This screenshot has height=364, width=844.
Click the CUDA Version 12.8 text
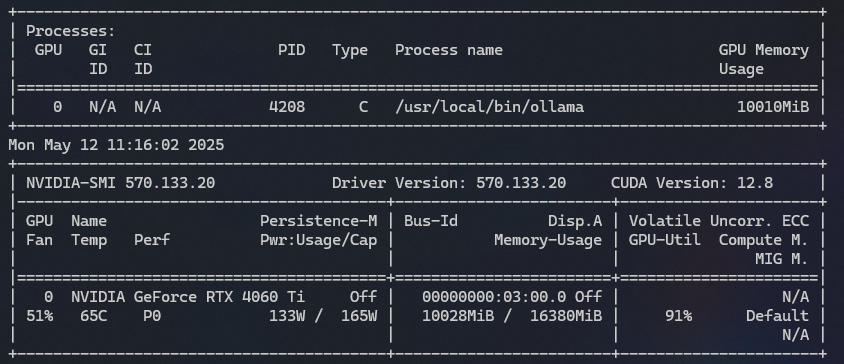(x=692, y=183)
